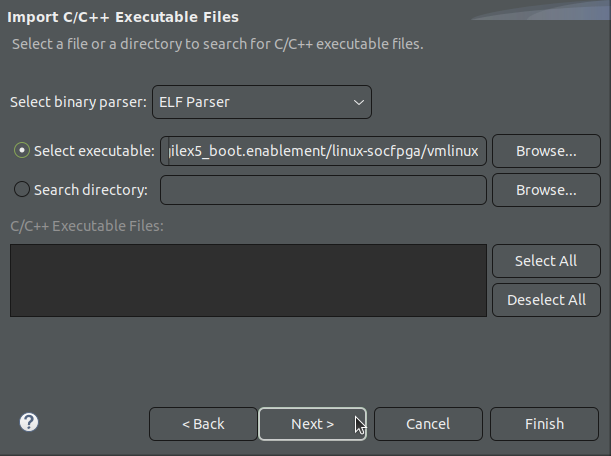Click the 'Search directory:' label text

pos(90,190)
